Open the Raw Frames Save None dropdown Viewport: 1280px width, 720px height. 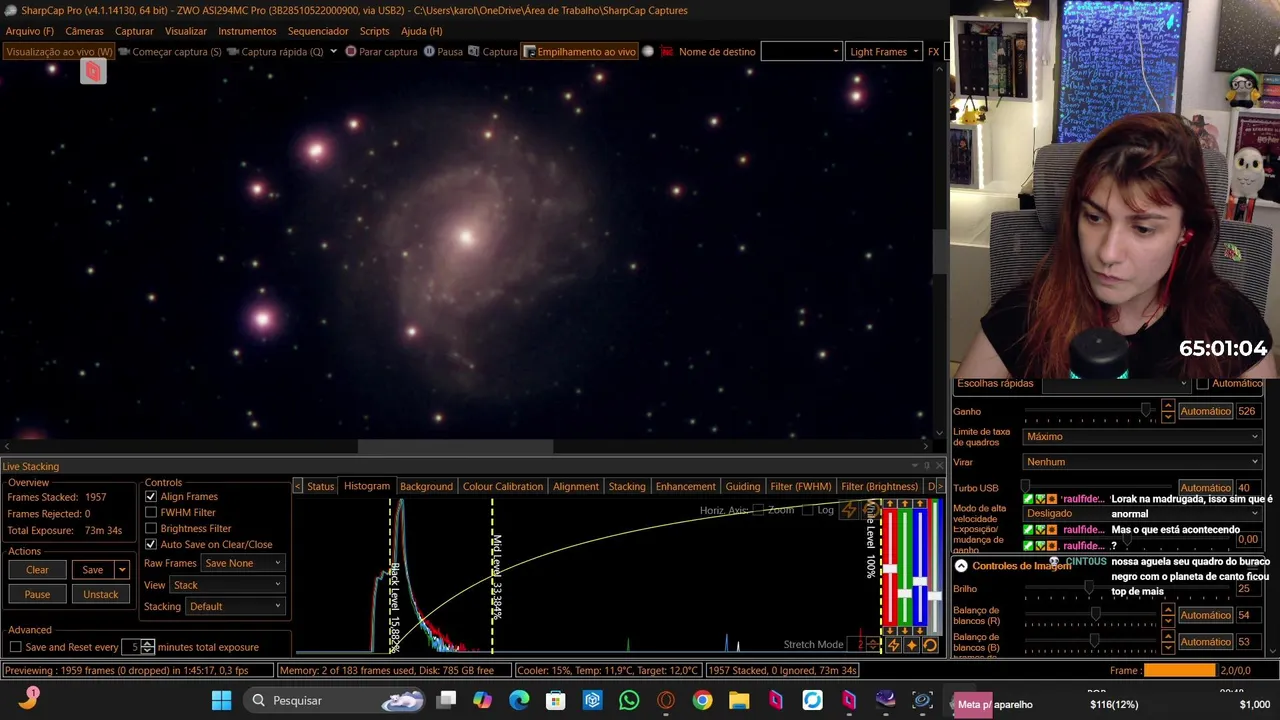[243, 563]
